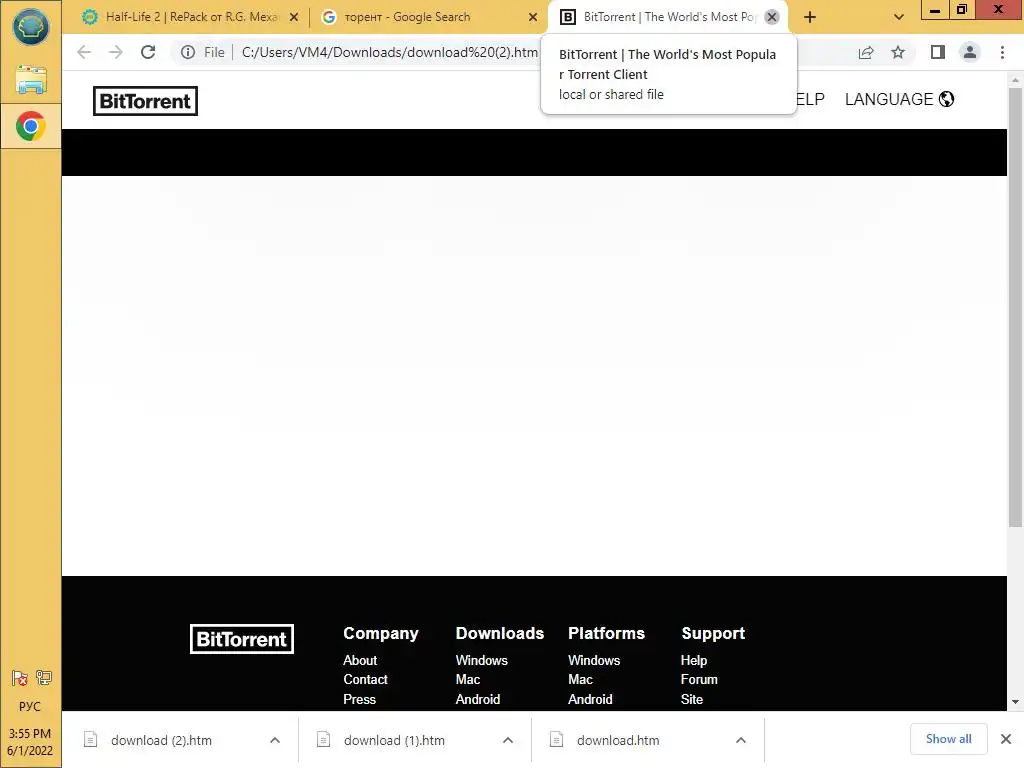The width and height of the screenshot is (1024, 768).
Task: Expand the tab search chevron
Action: pyautogui.click(x=899, y=18)
